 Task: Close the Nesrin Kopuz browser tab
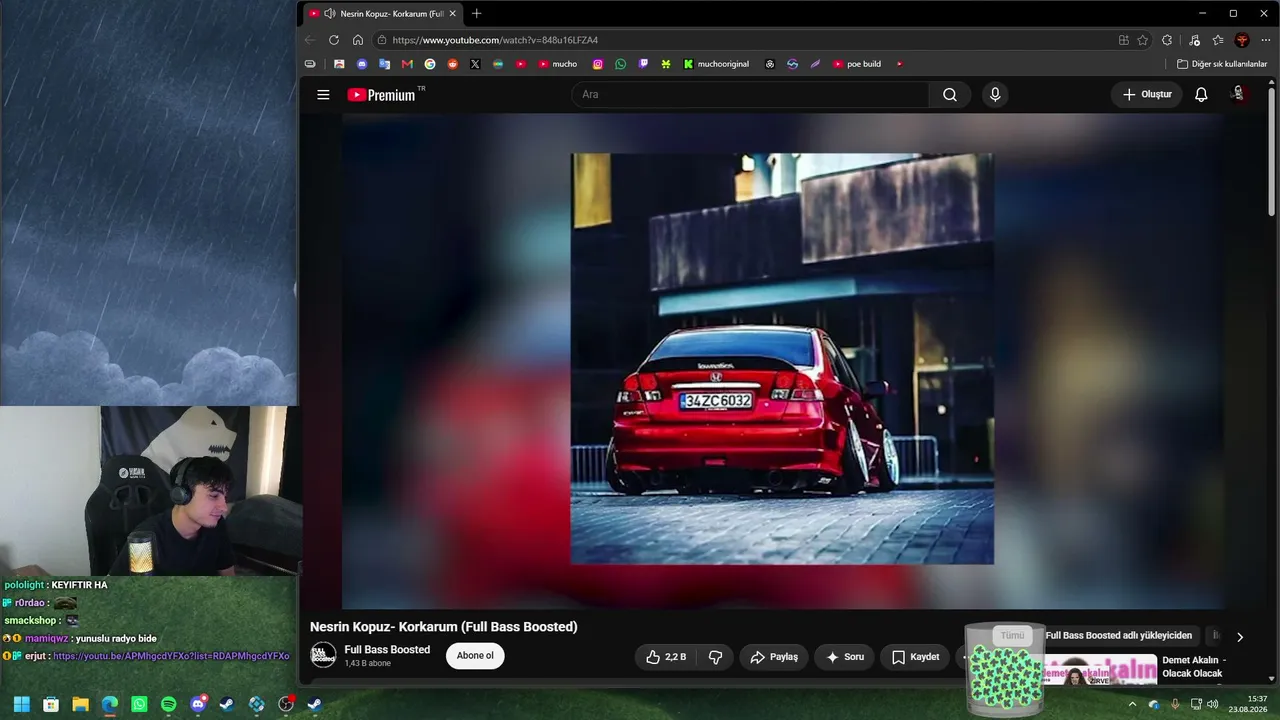[452, 14]
